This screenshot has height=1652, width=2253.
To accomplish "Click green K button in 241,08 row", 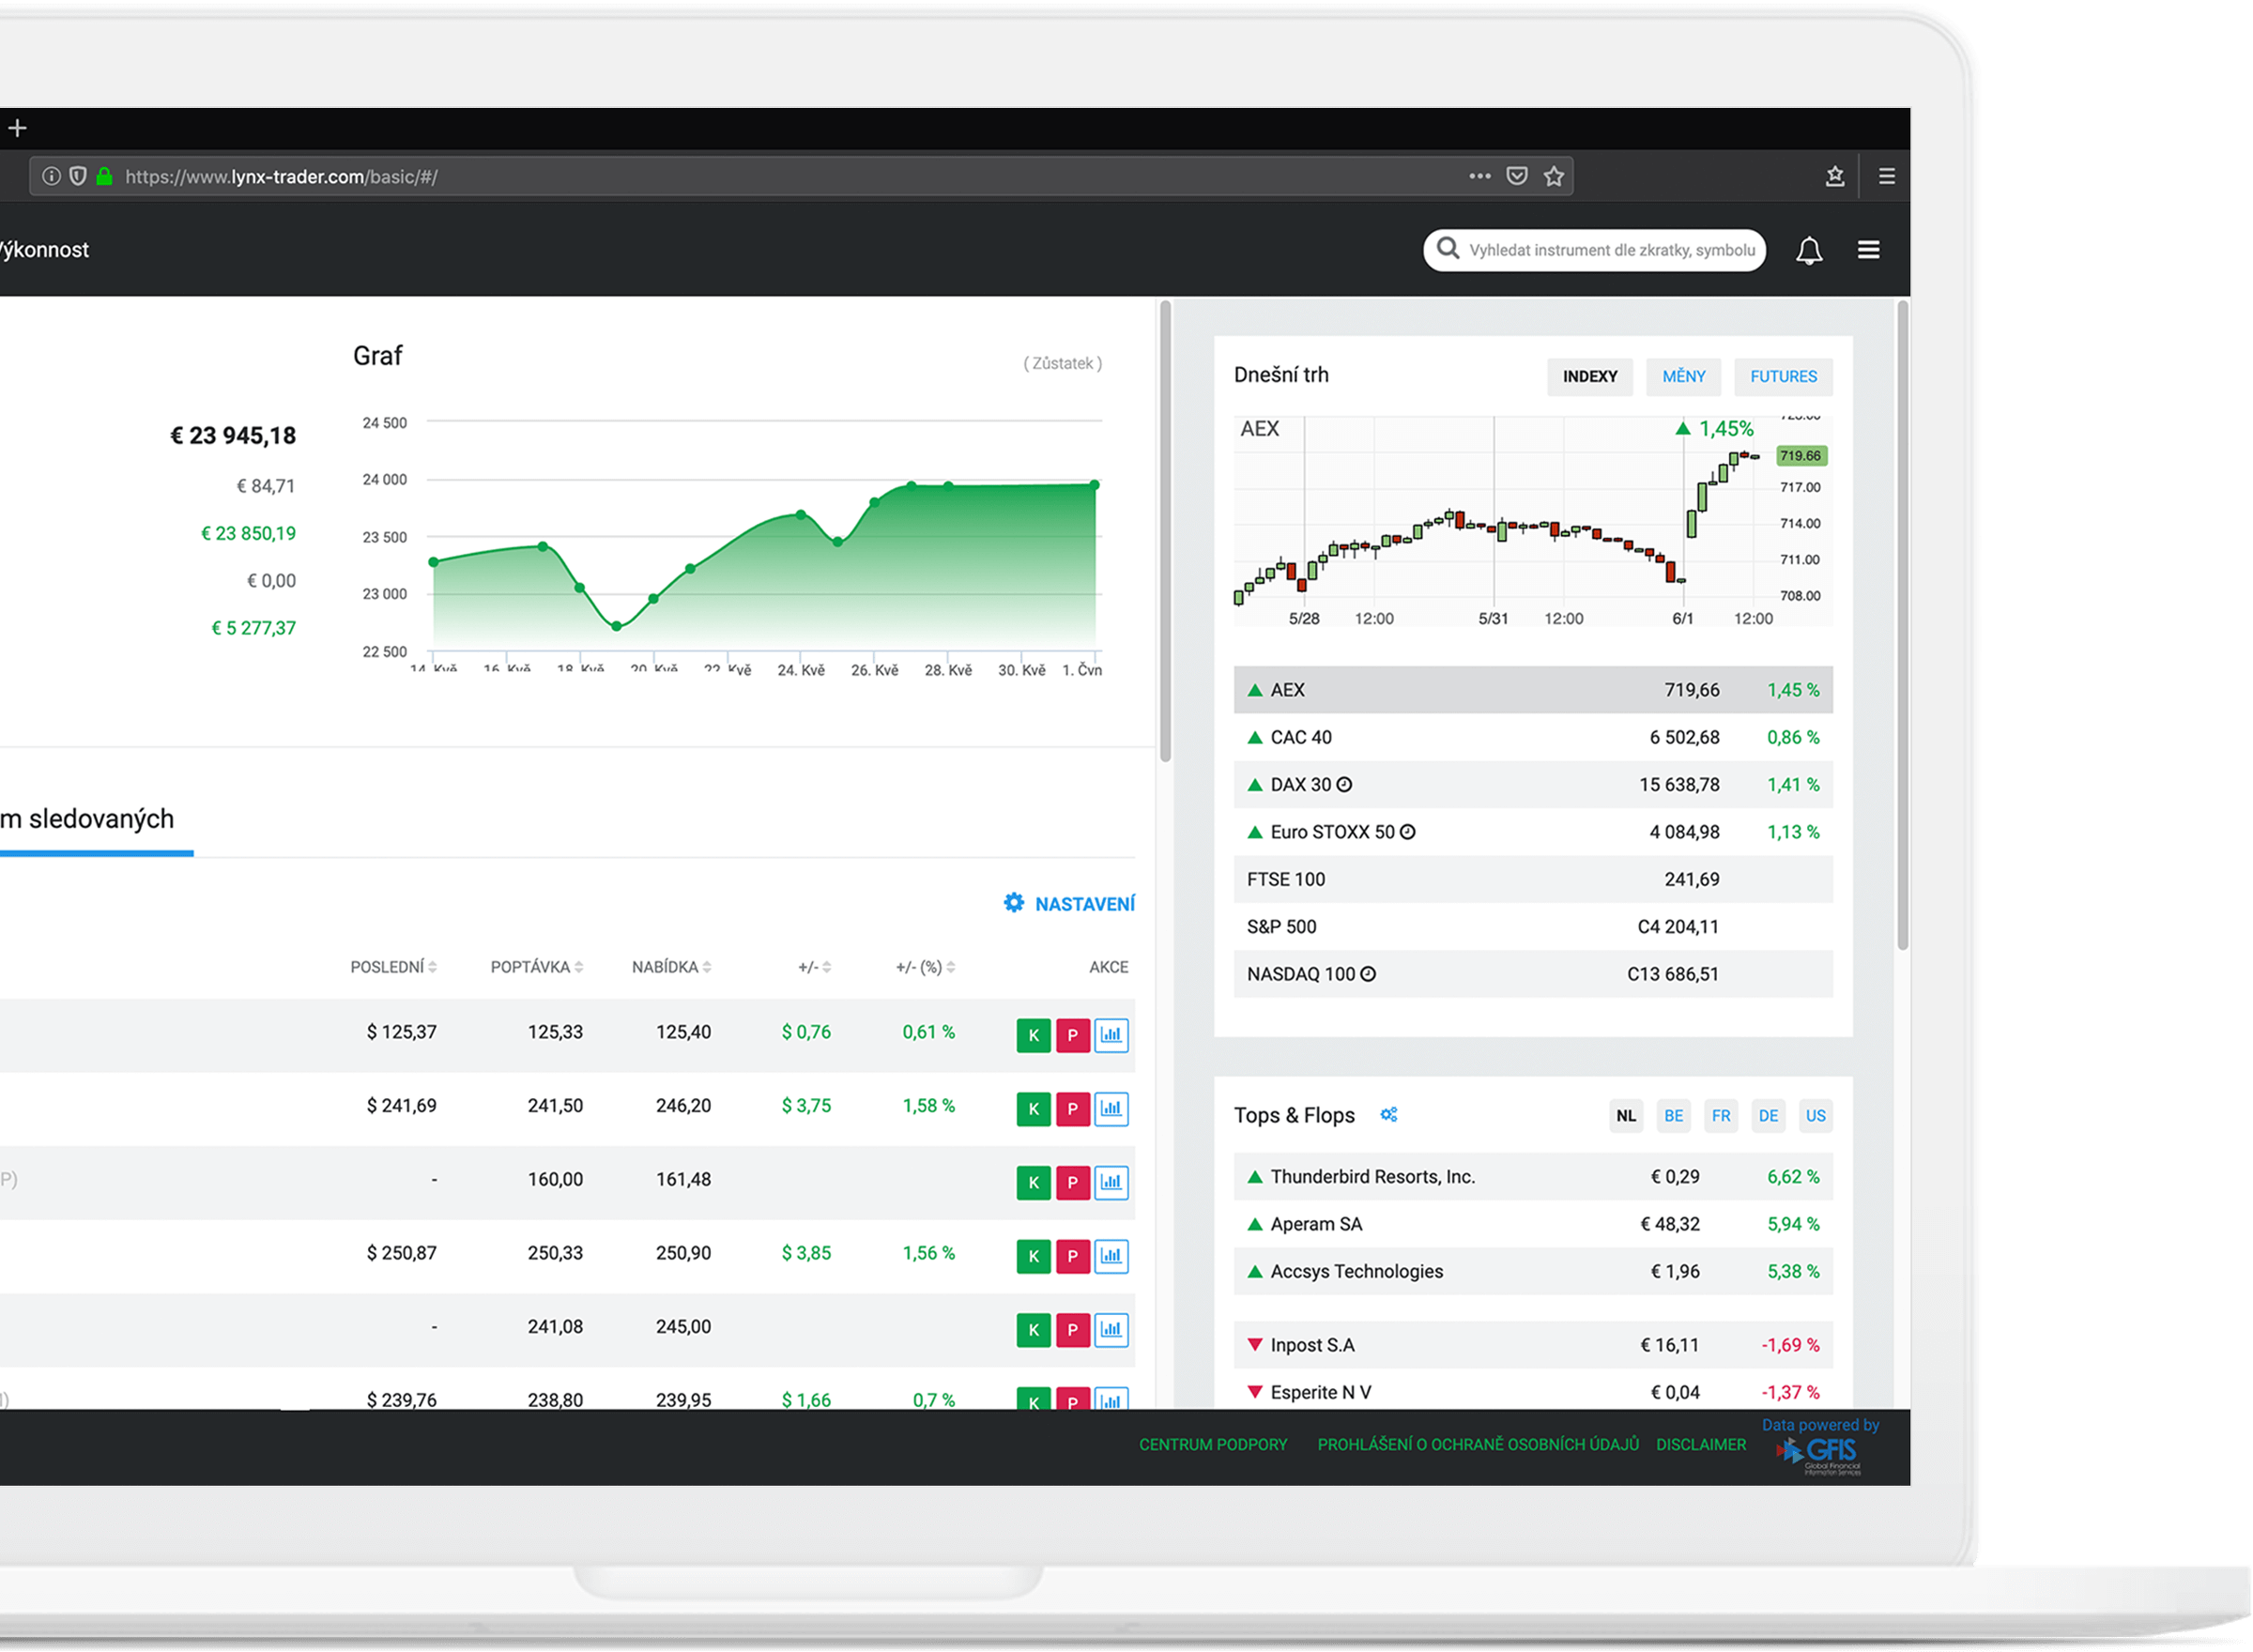I will click(x=1033, y=1330).
